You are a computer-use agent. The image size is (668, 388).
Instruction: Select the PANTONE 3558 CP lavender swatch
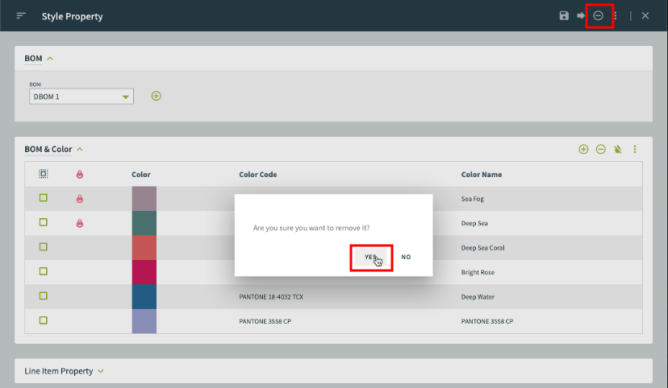tap(144, 321)
